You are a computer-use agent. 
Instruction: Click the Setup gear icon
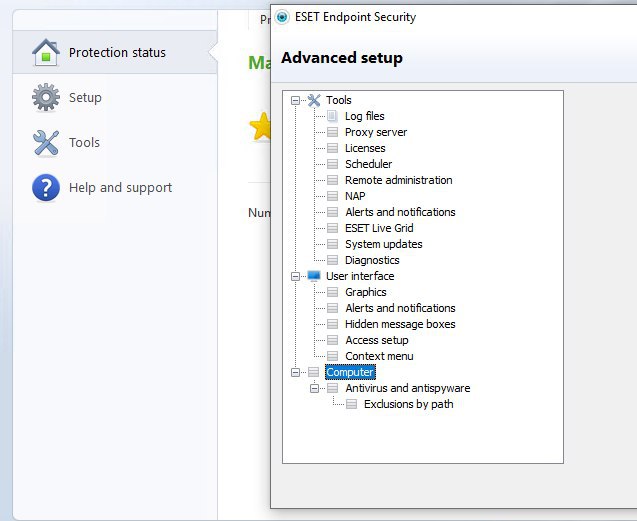(x=46, y=97)
